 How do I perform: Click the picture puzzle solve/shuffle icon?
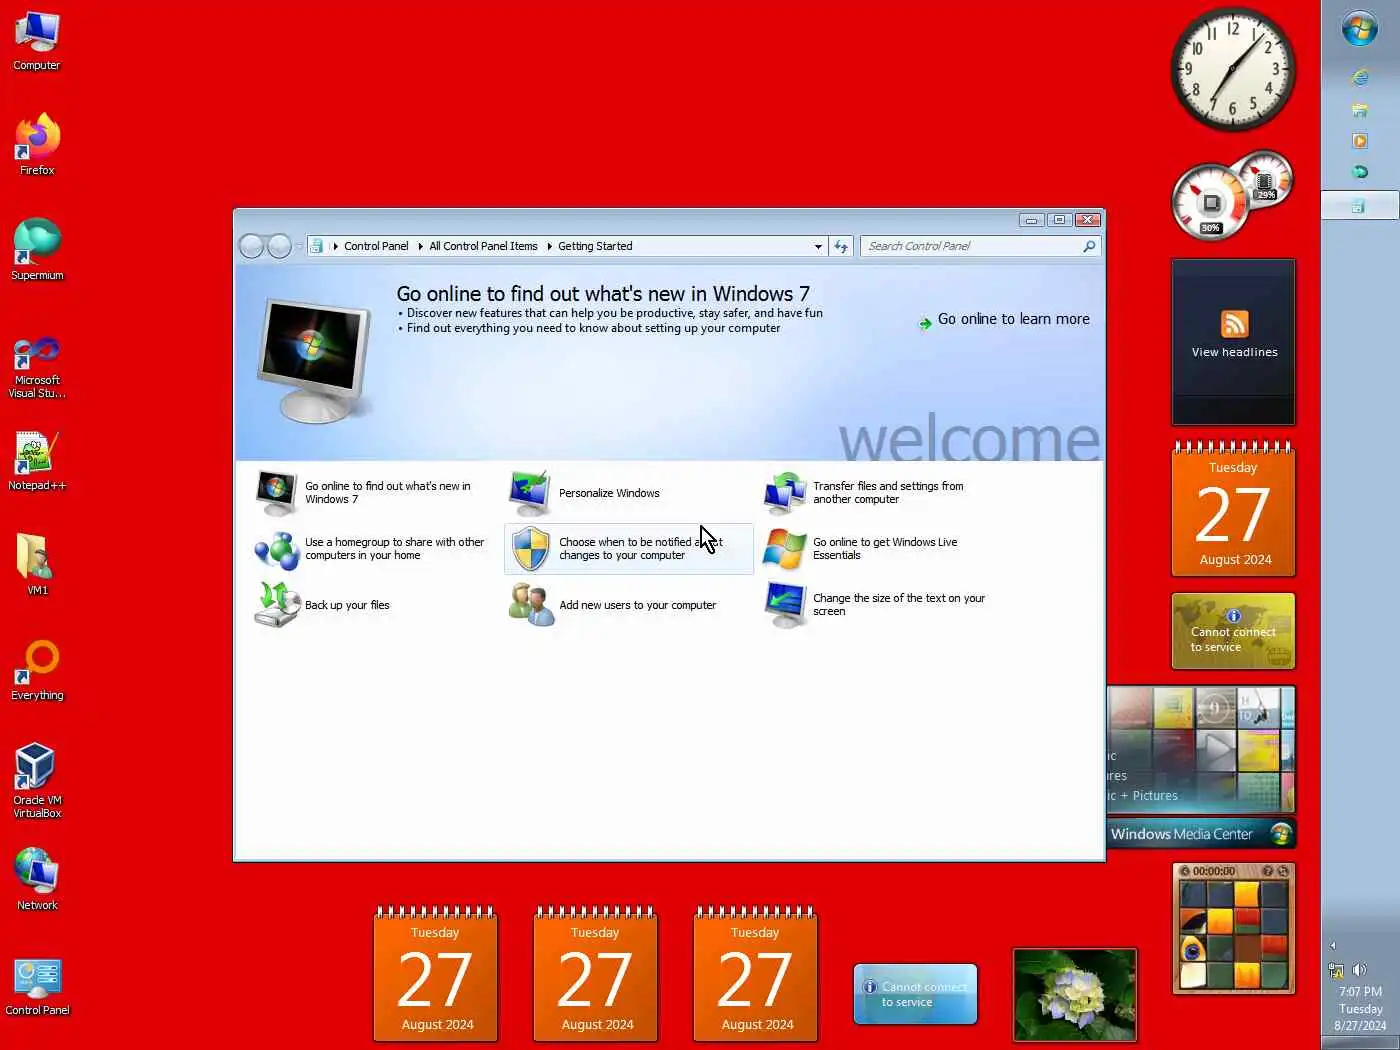pyautogui.click(x=1283, y=871)
